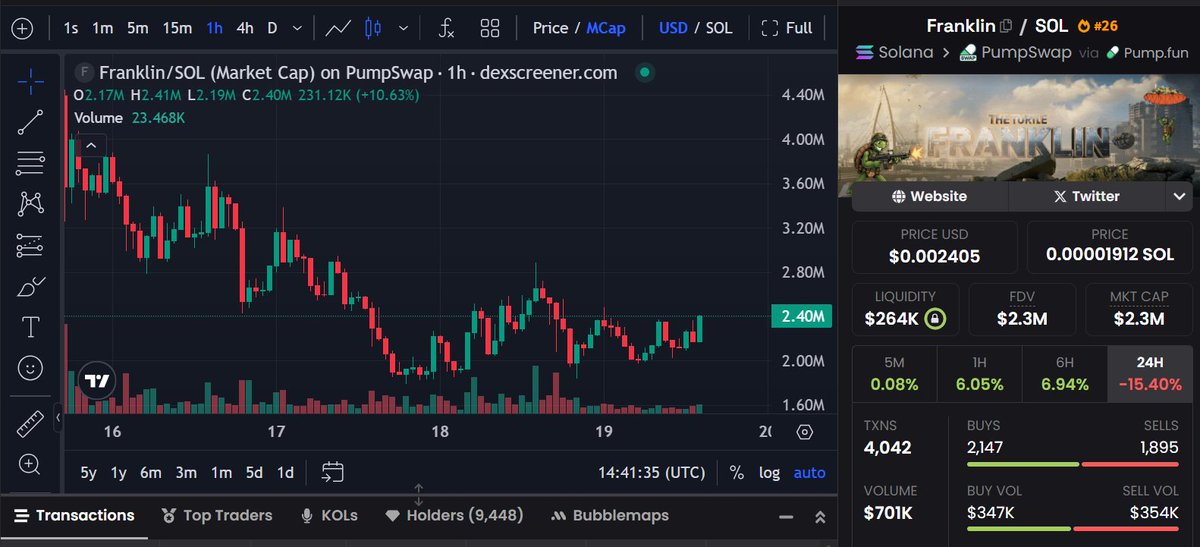Switch to line chart style
The width and height of the screenshot is (1200, 547).
(338, 28)
